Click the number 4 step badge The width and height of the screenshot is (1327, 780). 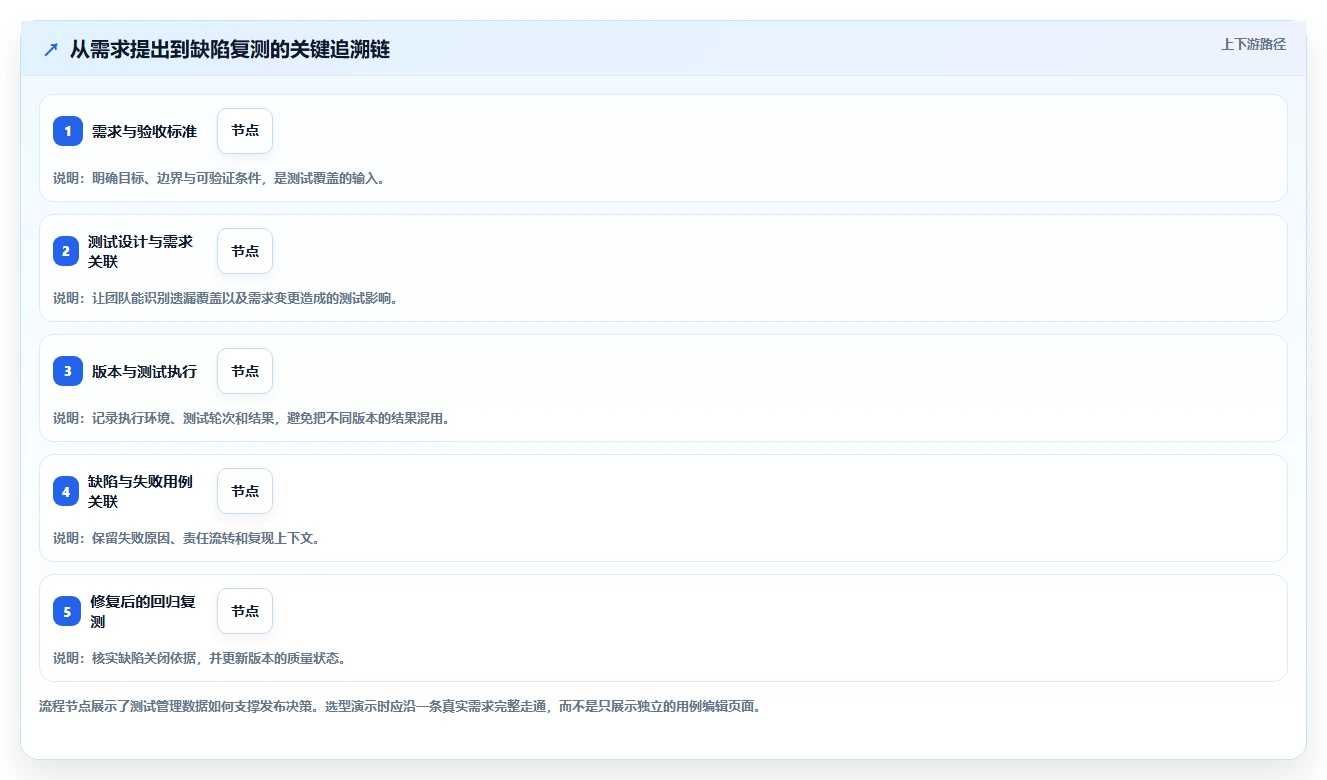[66, 491]
